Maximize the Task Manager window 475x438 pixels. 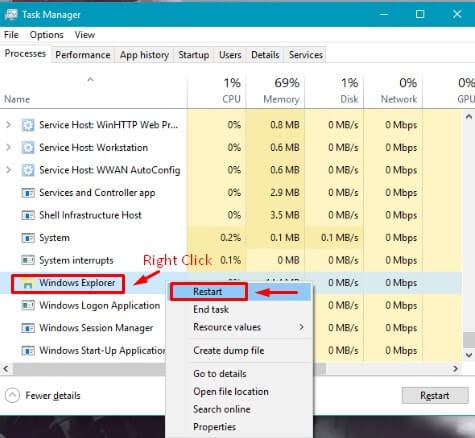pos(420,14)
